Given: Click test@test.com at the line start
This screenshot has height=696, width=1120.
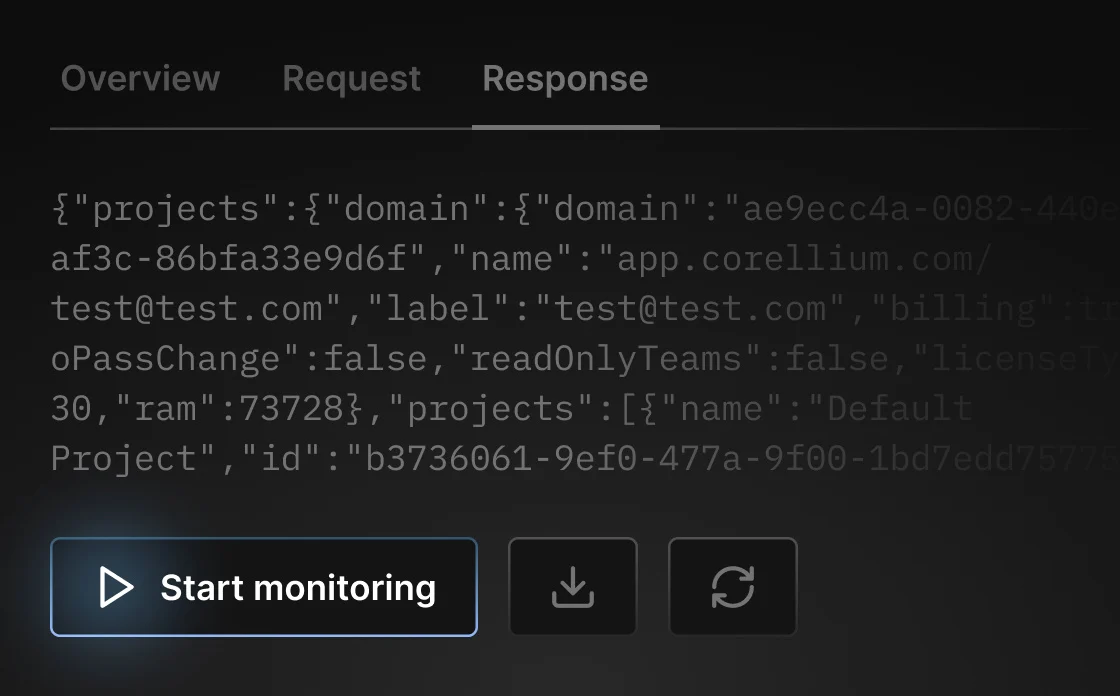Looking at the screenshot, I should point(186,309).
